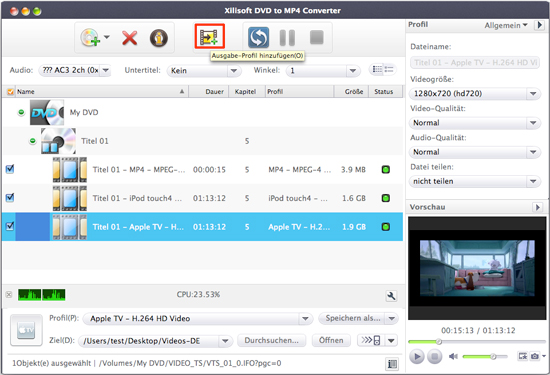Collapse the Titel 01 tree node
550x375 pixels.
coord(33,141)
